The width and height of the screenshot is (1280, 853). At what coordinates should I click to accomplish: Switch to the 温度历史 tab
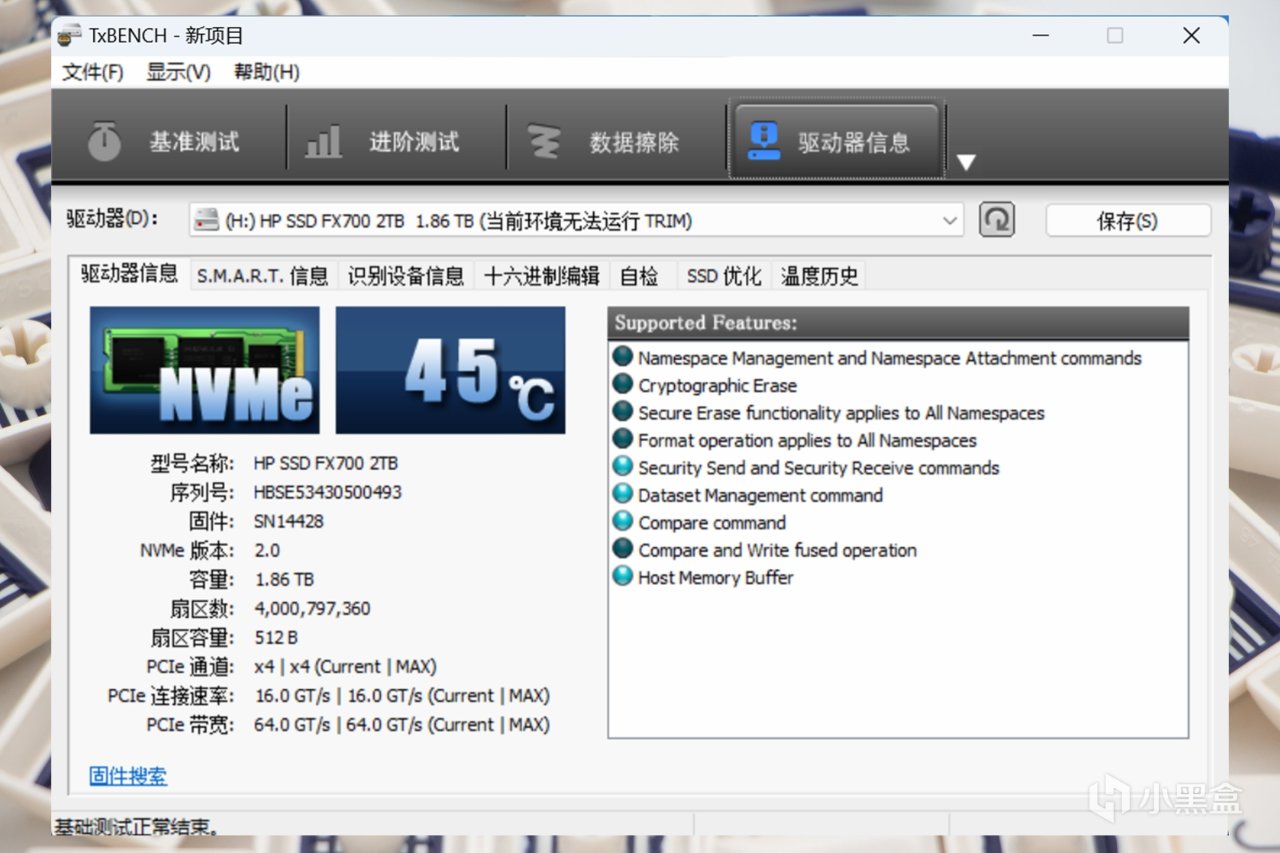coord(820,276)
